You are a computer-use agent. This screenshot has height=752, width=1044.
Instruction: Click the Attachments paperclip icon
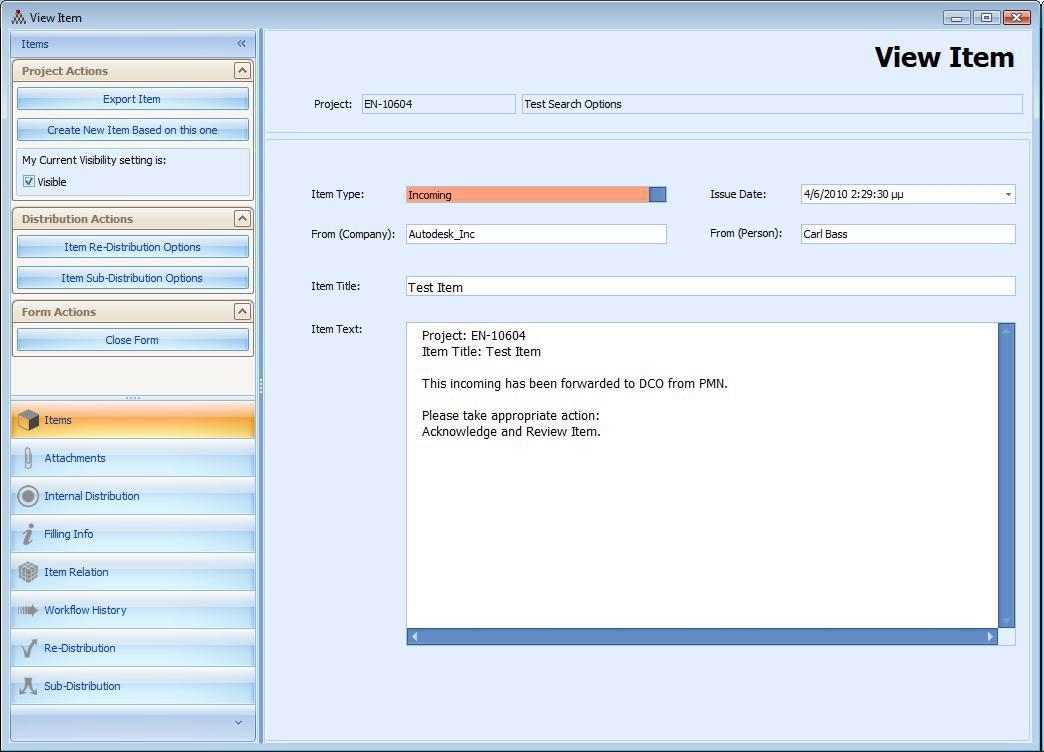coord(28,459)
